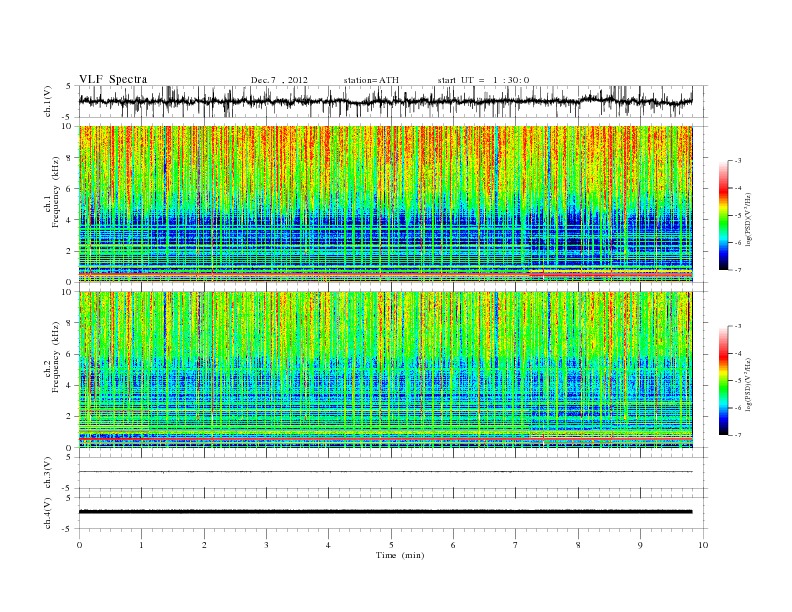The height and width of the screenshot is (612, 792).
Task: Click the ch.1 voltage waveform trace
Action: 385,101
